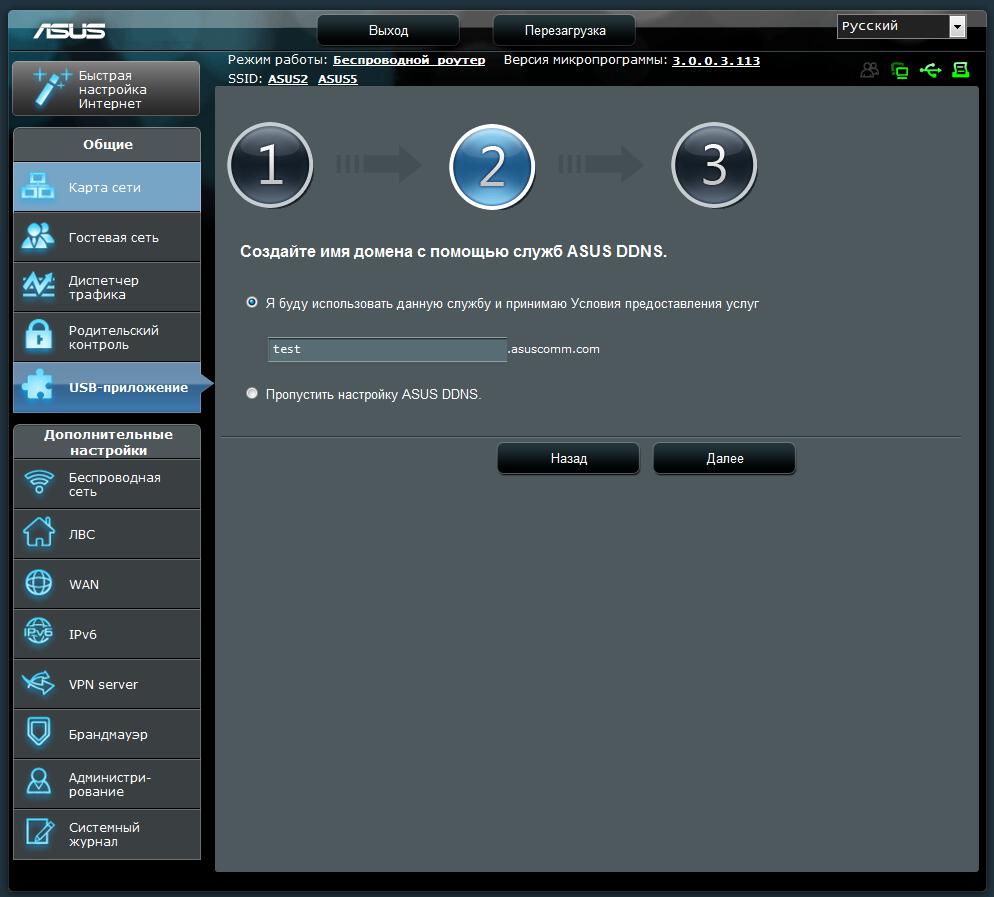Click the green printer status icon

point(960,70)
